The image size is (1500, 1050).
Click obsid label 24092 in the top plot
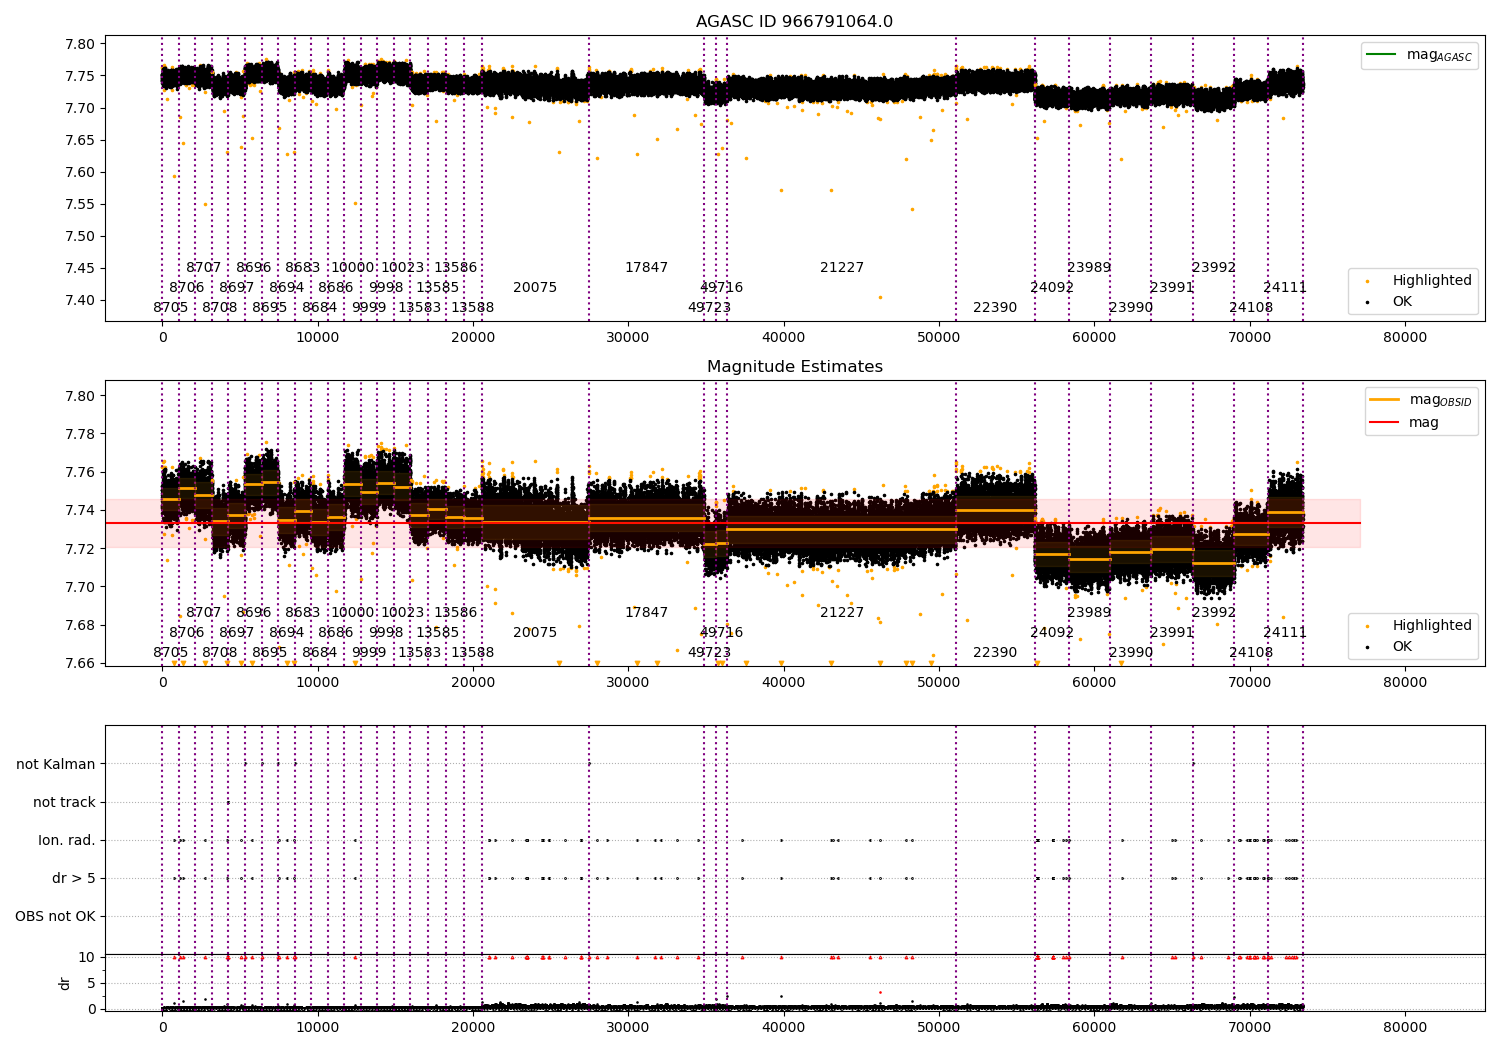point(1052,287)
